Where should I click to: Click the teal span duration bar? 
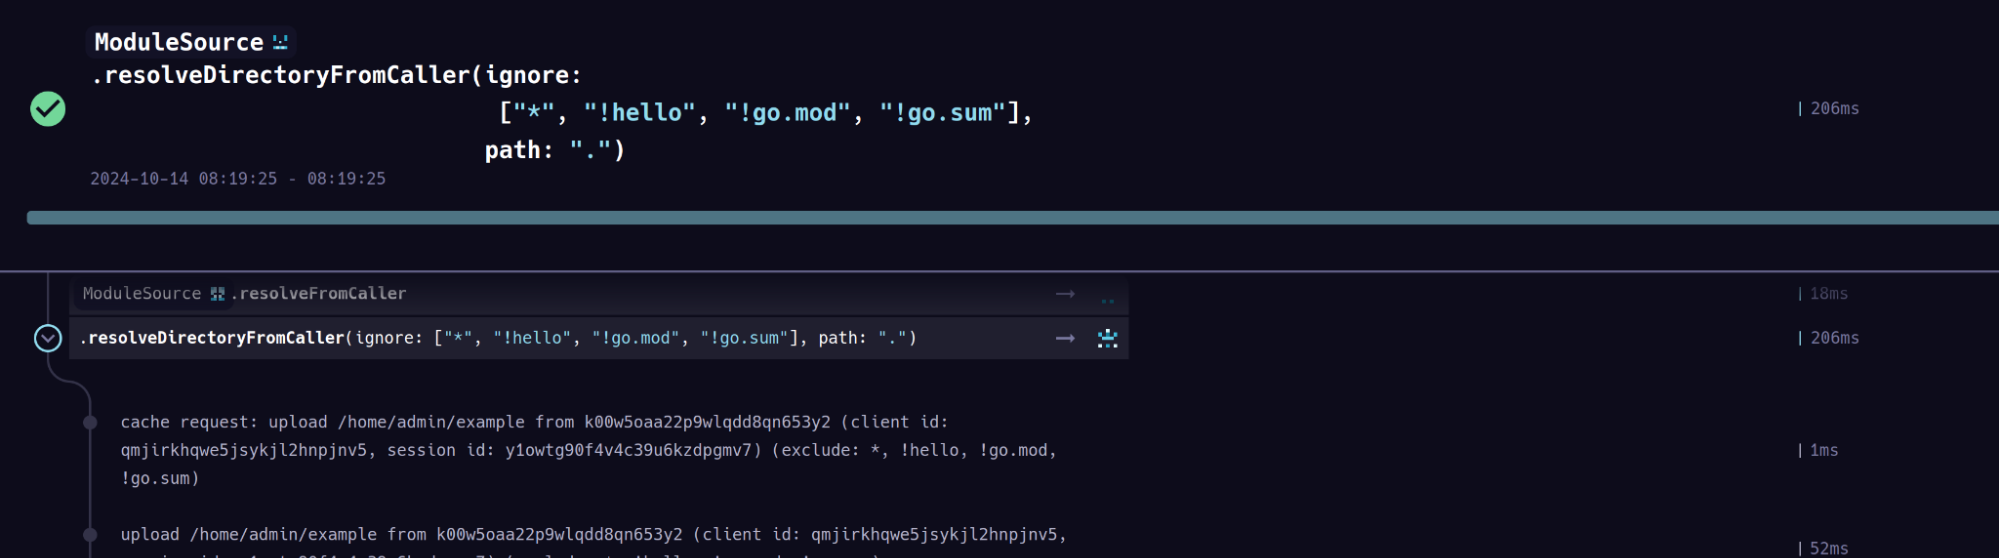(x=1012, y=218)
